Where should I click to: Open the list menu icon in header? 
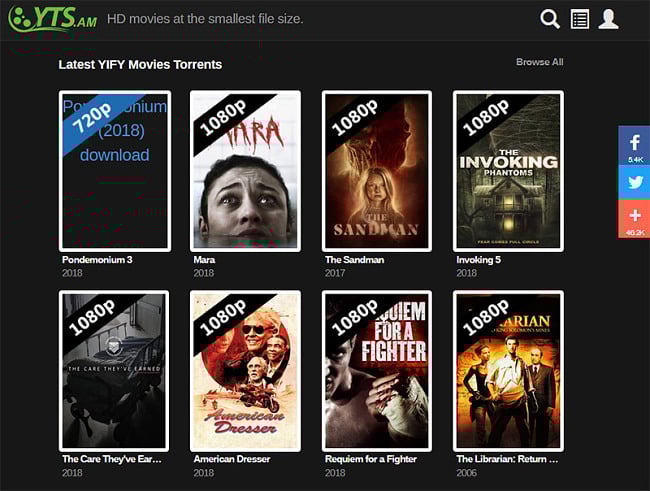click(x=580, y=19)
